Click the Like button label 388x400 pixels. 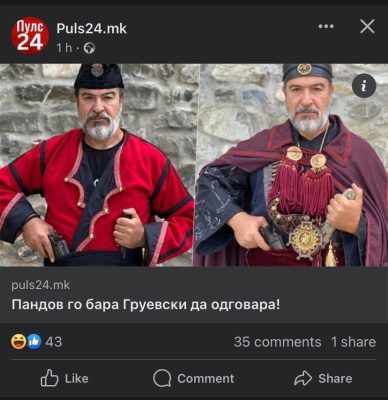[76, 378]
